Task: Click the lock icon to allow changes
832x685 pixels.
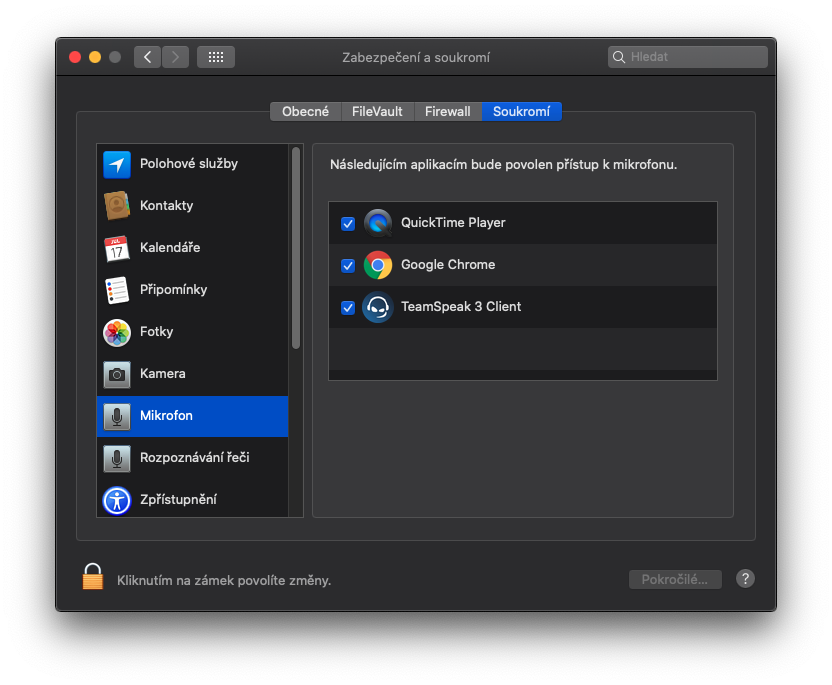Action: pyautogui.click(x=93, y=577)
